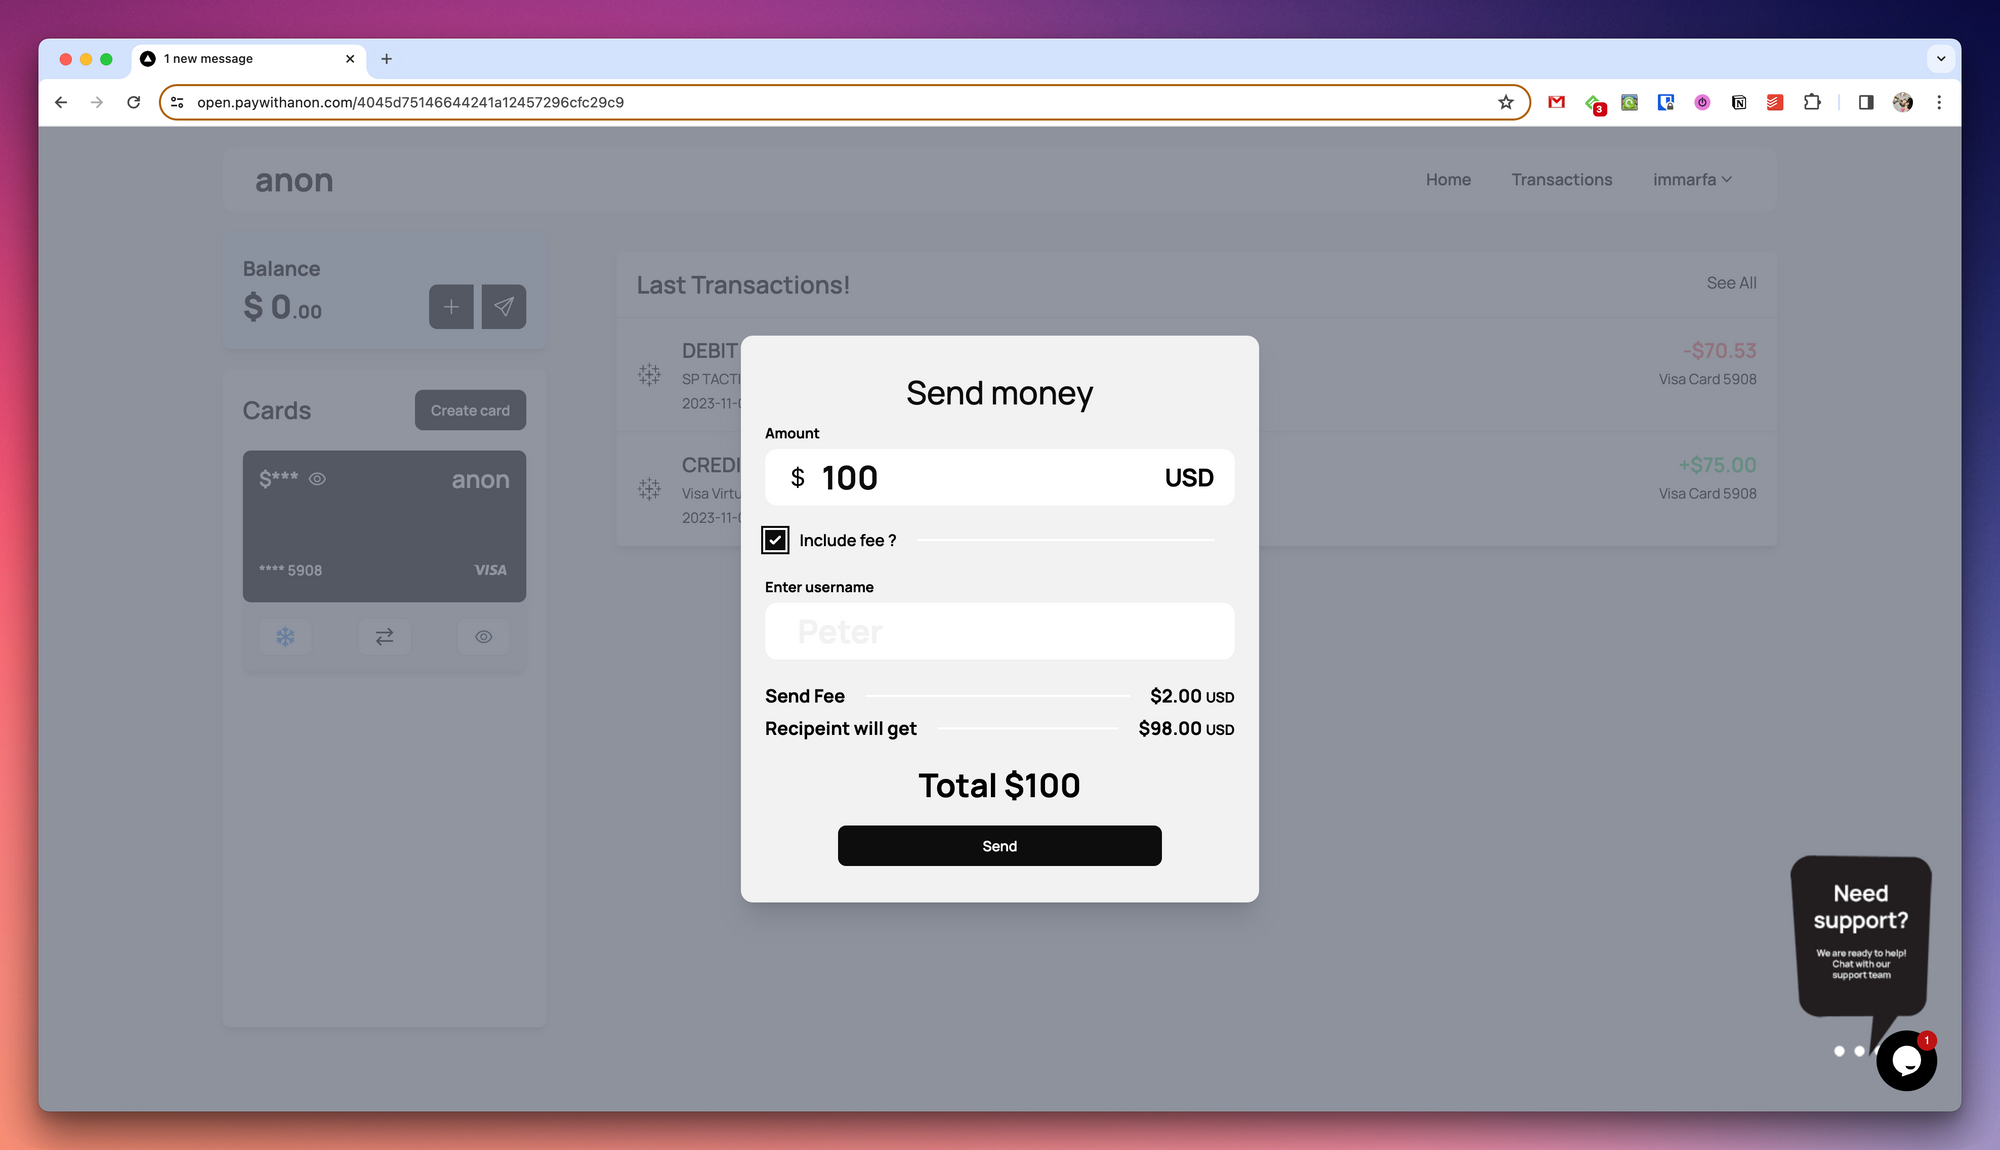Go to Transactions menu item
Image resolution: width=2000 pixels, height=1150 pixels.
tap(1561, 180)
